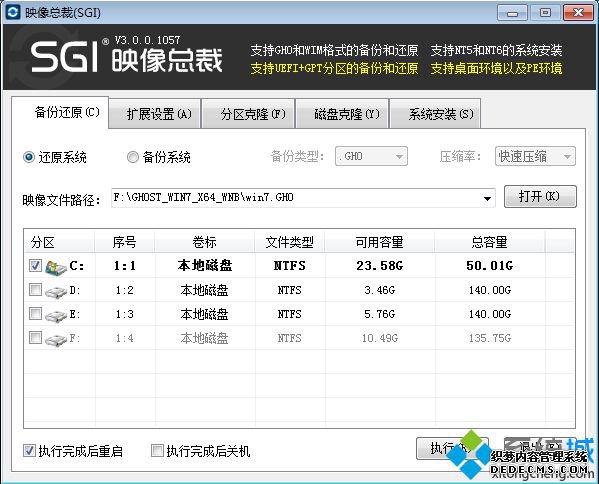599x484 pixels.
Task: Switch to 系统安装(S) tab
Action: click(435, 113)
